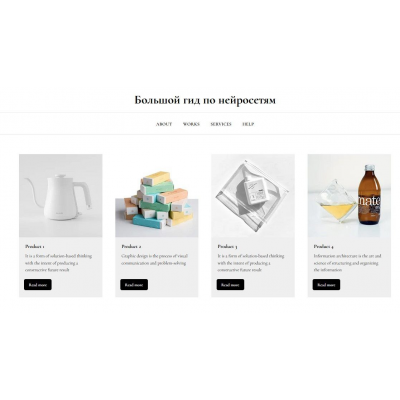Click the Product 2 title

131,247
